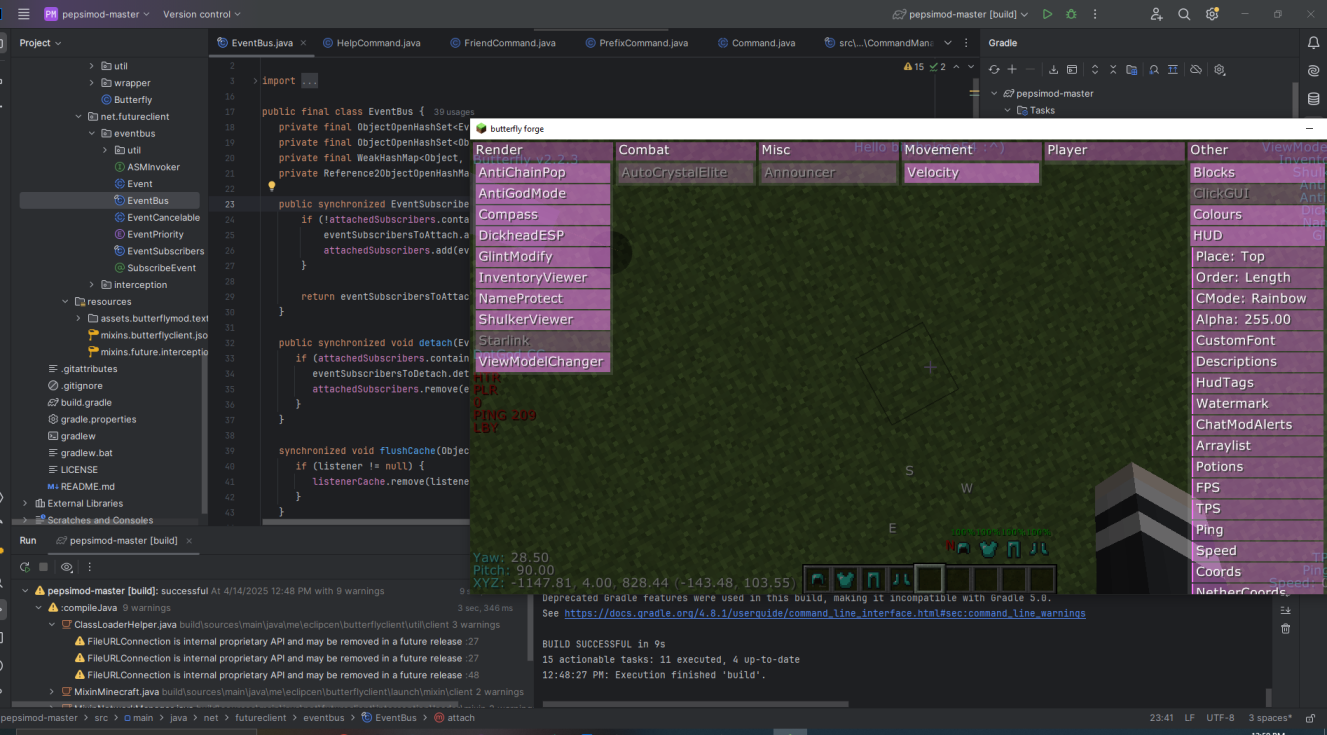Expand MixinMinecraft.java warnings node

[x=53, y=692]
